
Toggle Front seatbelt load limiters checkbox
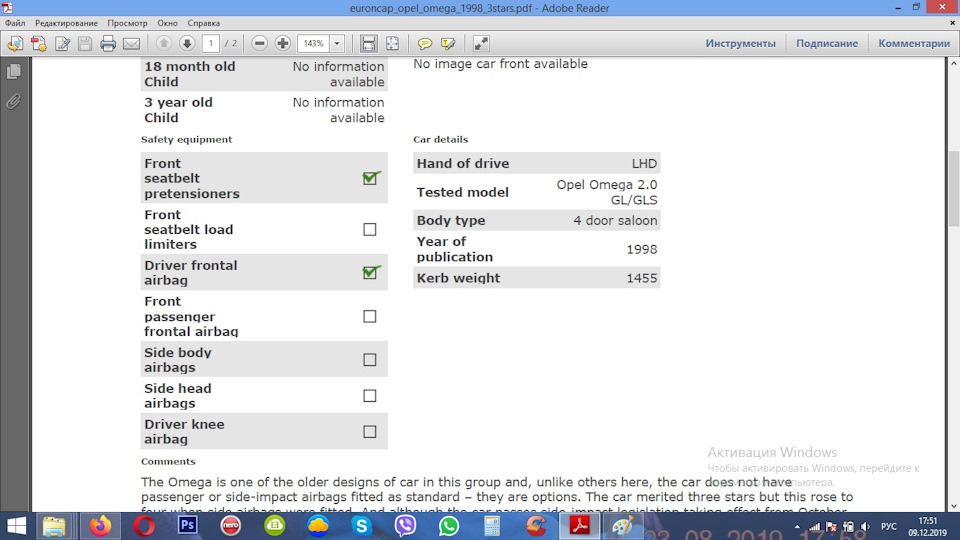[x=370, y=229]
